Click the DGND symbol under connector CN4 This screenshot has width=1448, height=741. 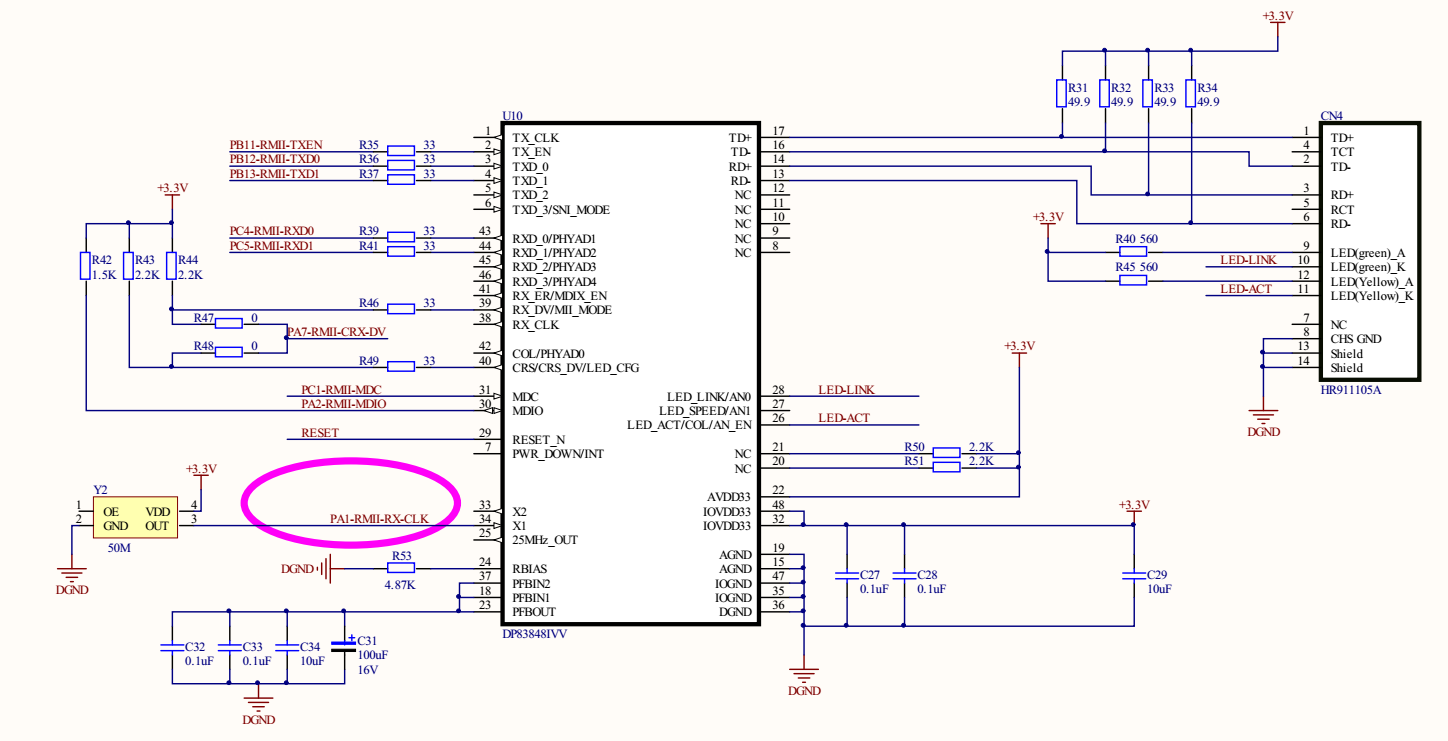tap(1263, 413)
